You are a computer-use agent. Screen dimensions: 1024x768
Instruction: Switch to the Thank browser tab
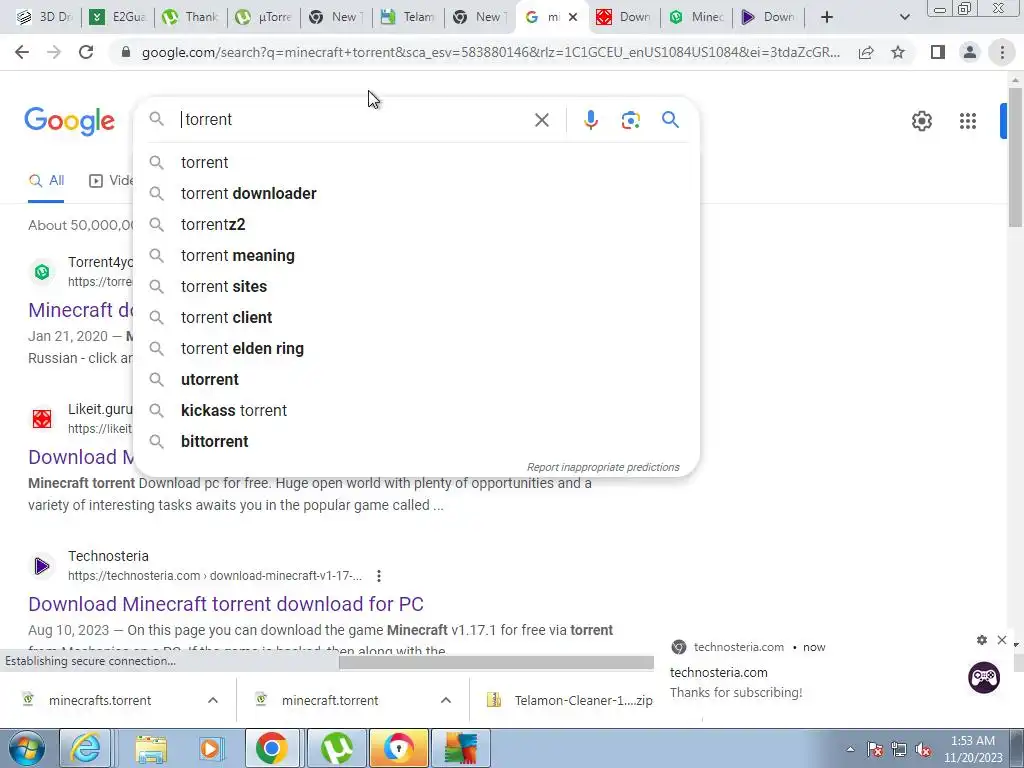click(190, 17)
